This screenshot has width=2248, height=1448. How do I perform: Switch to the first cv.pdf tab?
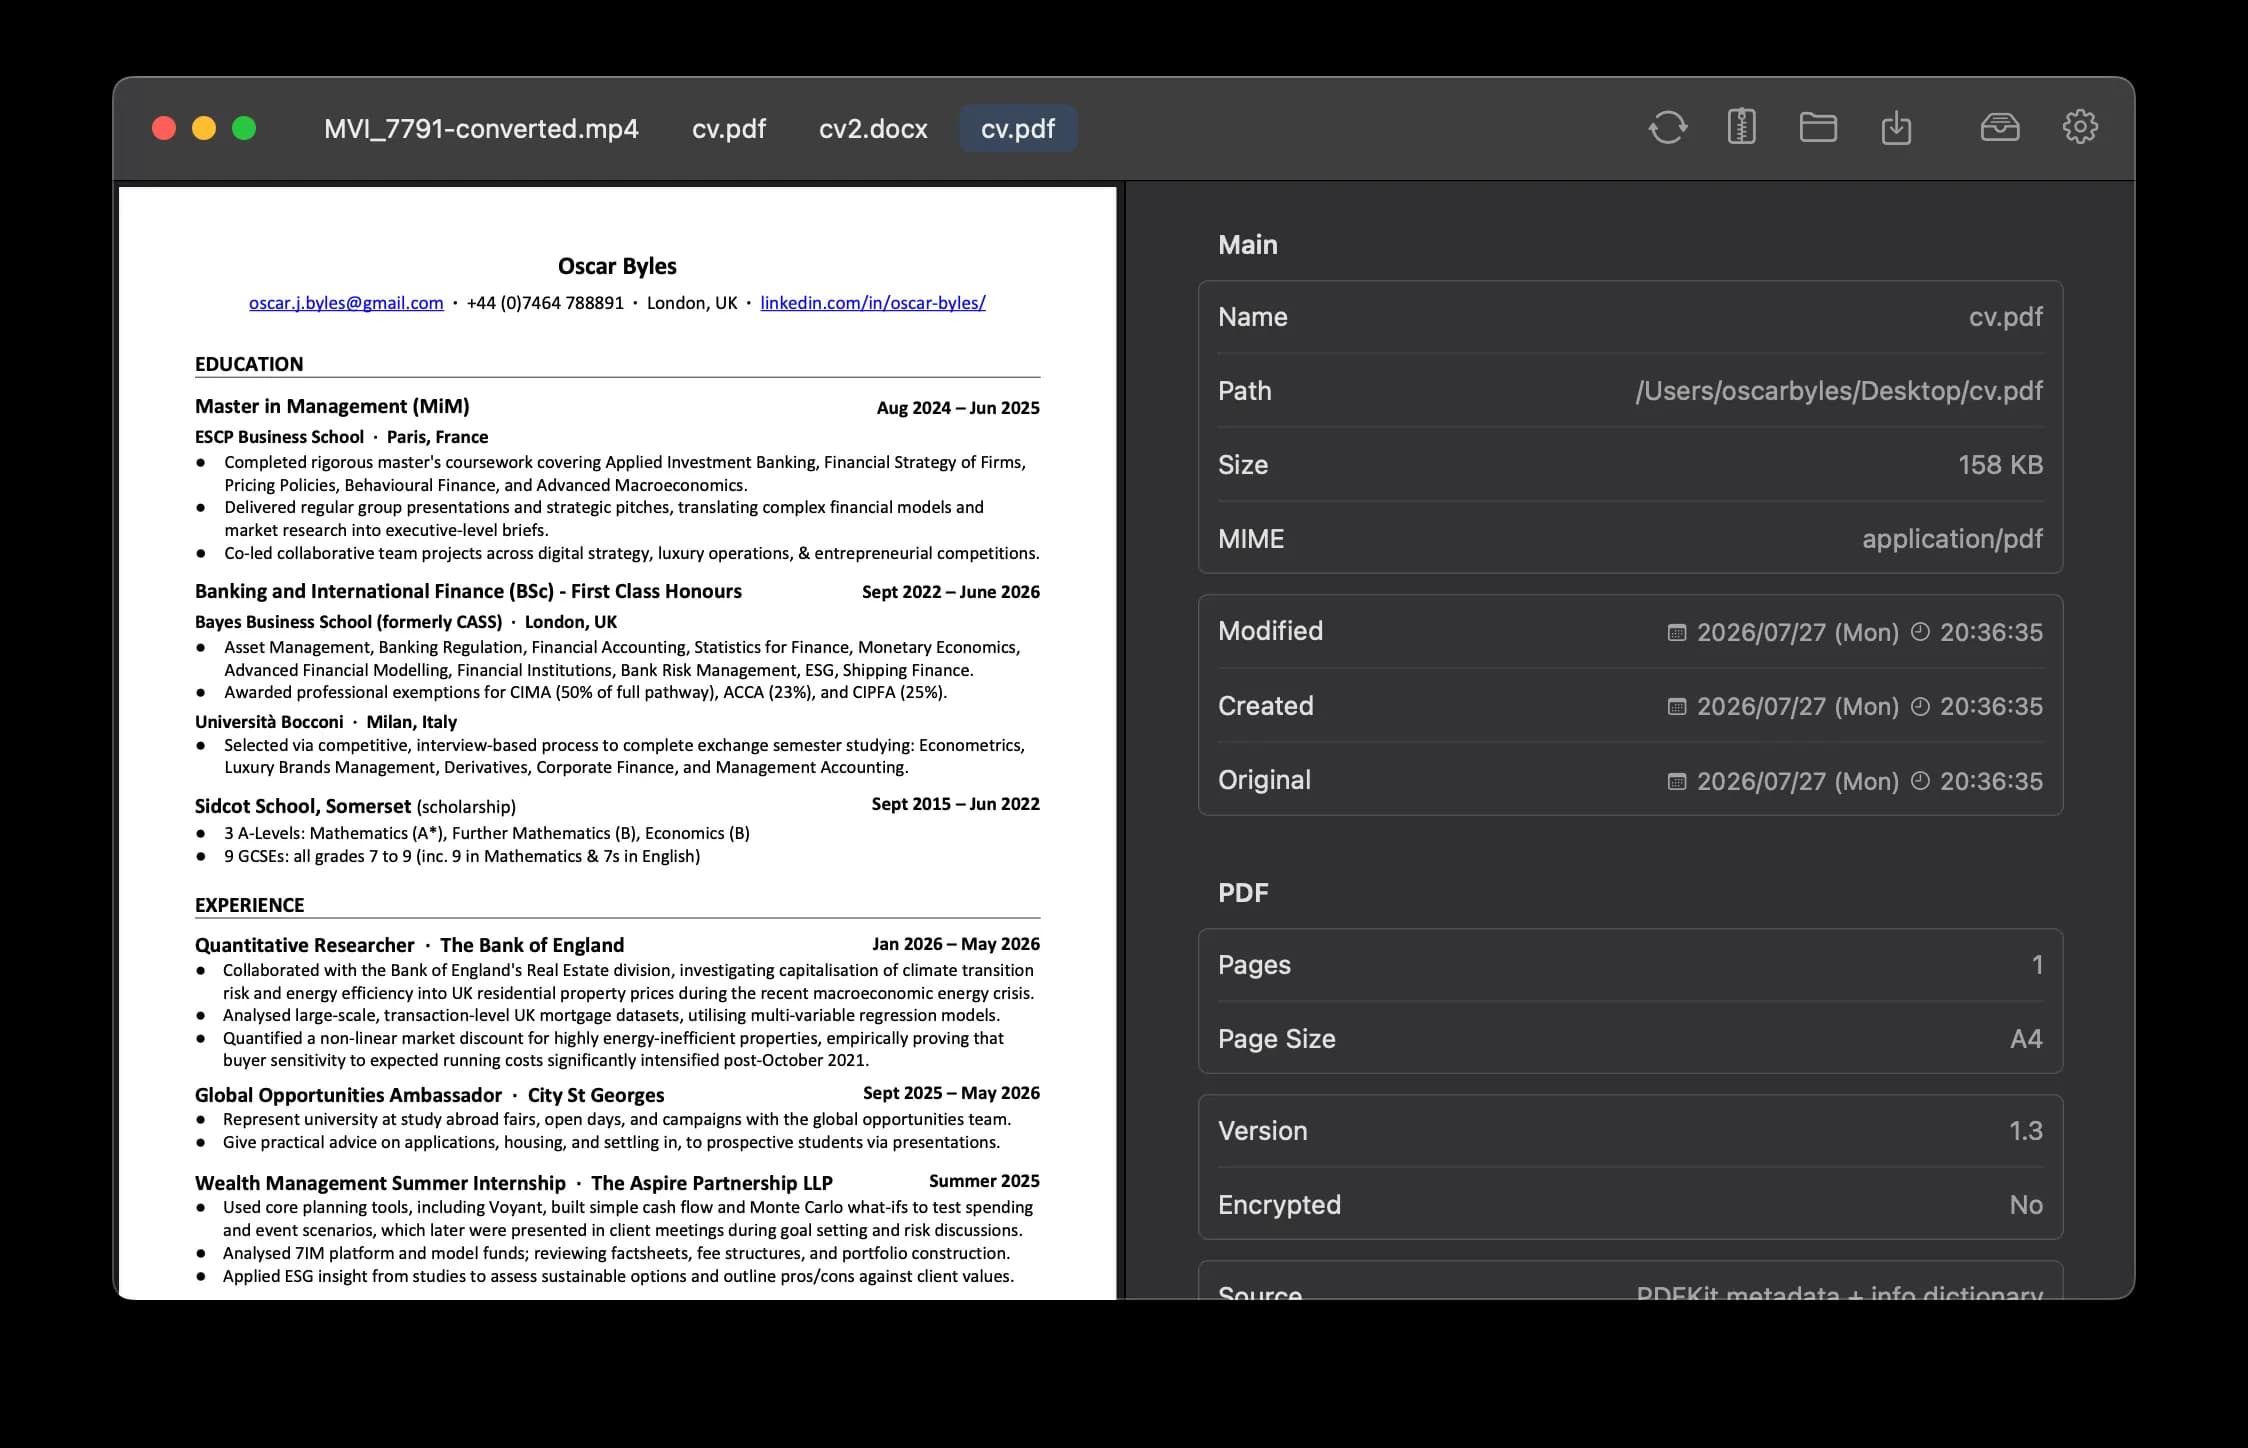click(x=729, y=128)
